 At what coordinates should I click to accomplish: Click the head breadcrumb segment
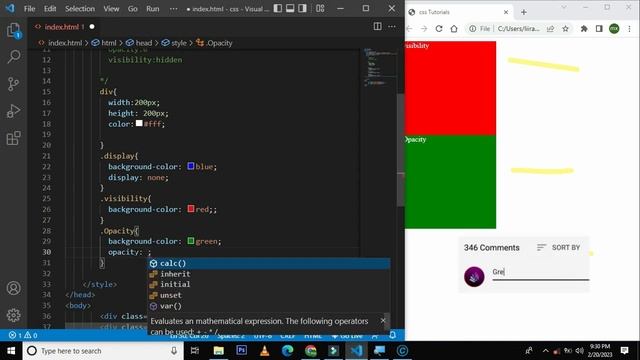coord(144,43)
